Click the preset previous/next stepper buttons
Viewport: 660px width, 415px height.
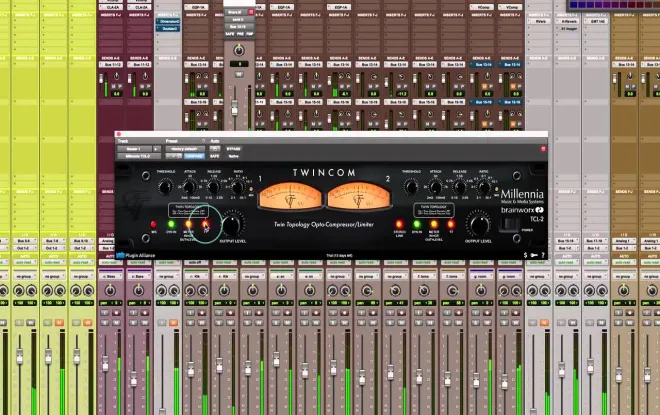(173, 156)
